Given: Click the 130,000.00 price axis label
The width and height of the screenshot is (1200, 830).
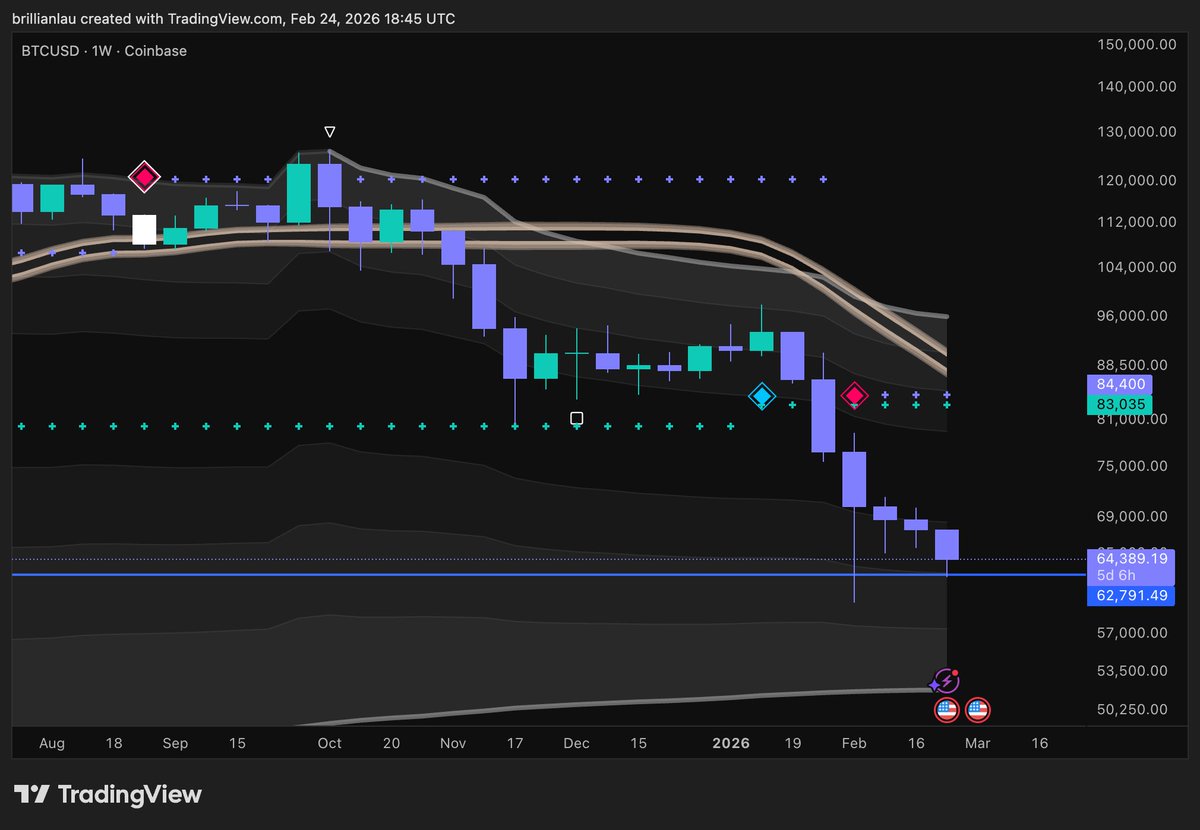Looking at the screenshot, I should tap(1135, 132).
